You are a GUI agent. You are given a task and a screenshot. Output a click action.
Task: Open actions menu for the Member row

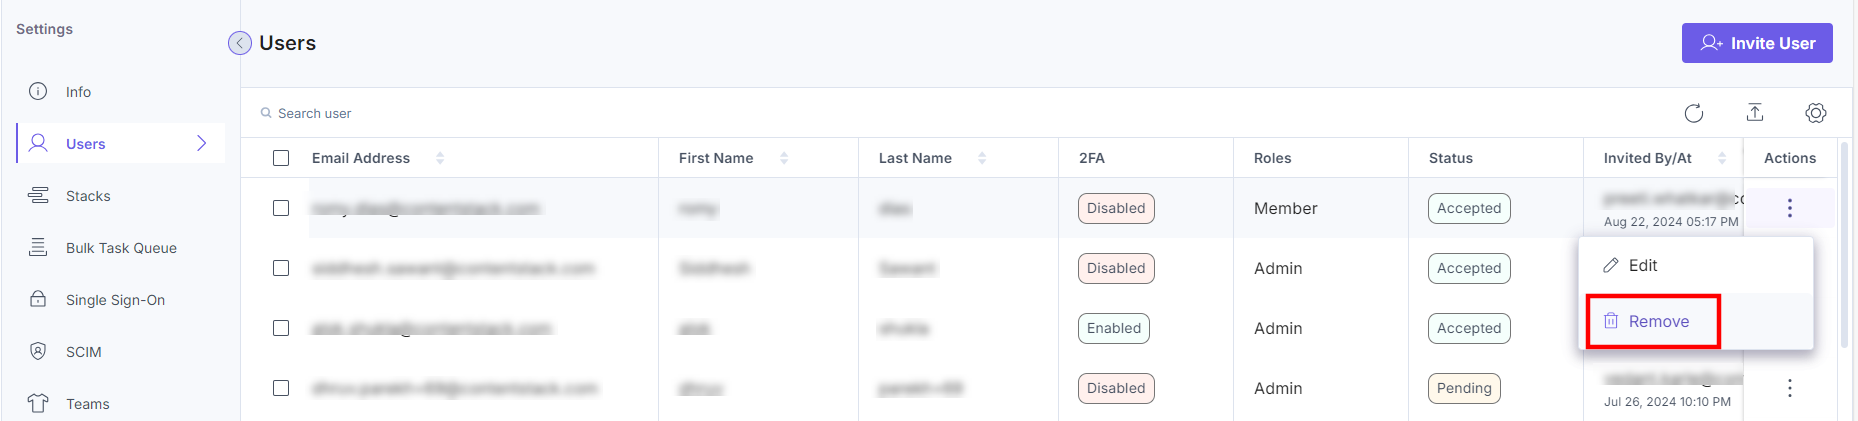point(1789,208)
